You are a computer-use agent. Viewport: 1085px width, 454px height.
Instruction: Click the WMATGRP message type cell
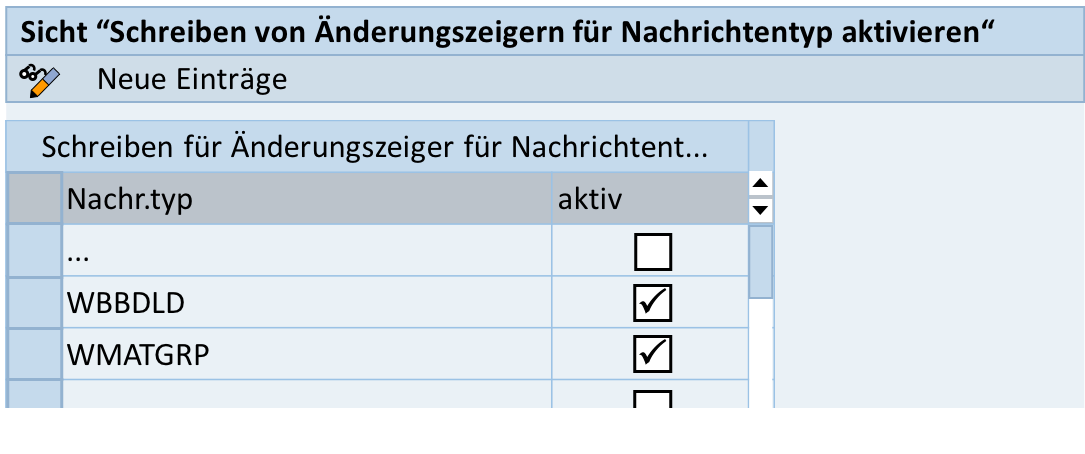pos(306,353)
